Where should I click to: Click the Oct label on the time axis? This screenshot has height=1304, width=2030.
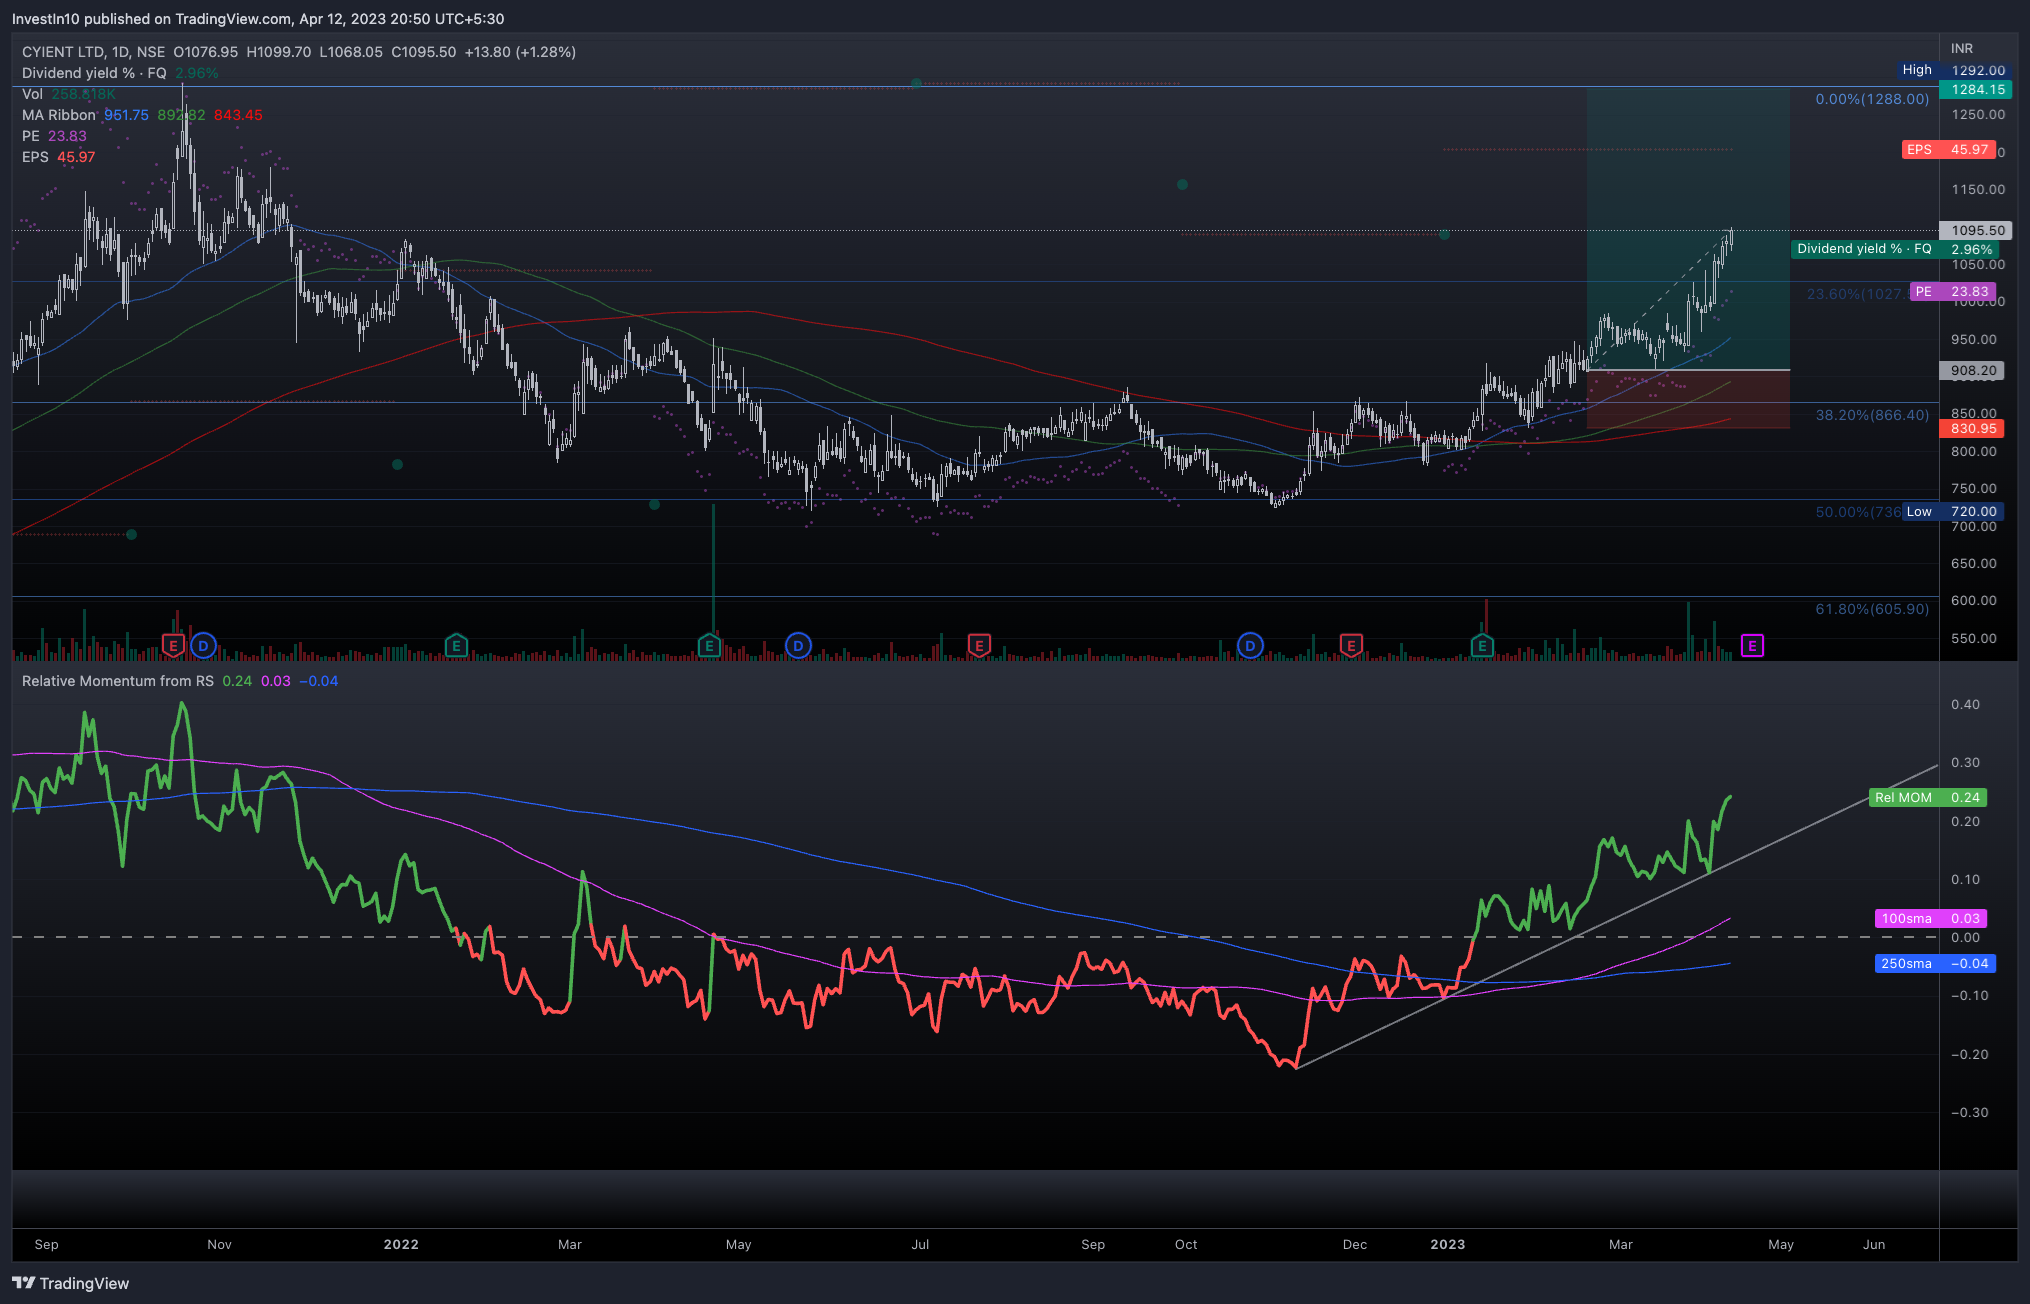click(x=1186, y=1244)
